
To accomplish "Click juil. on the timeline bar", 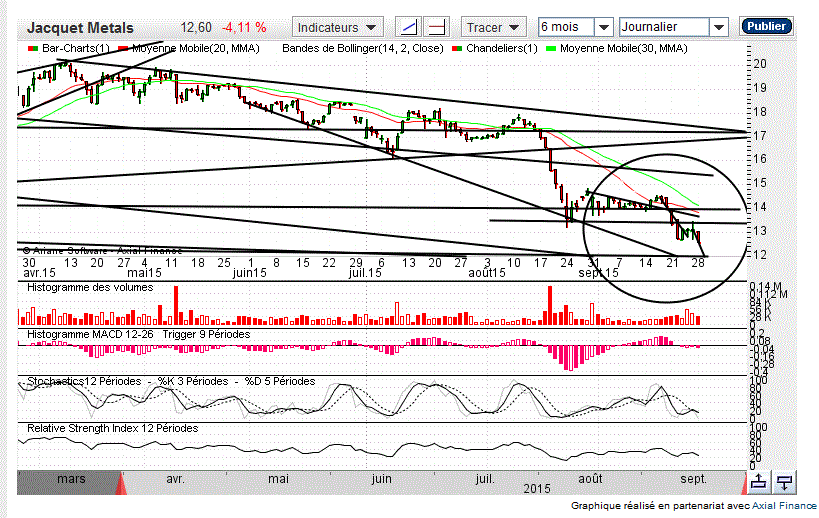I will pyautogui.click(x=484, y=479).
